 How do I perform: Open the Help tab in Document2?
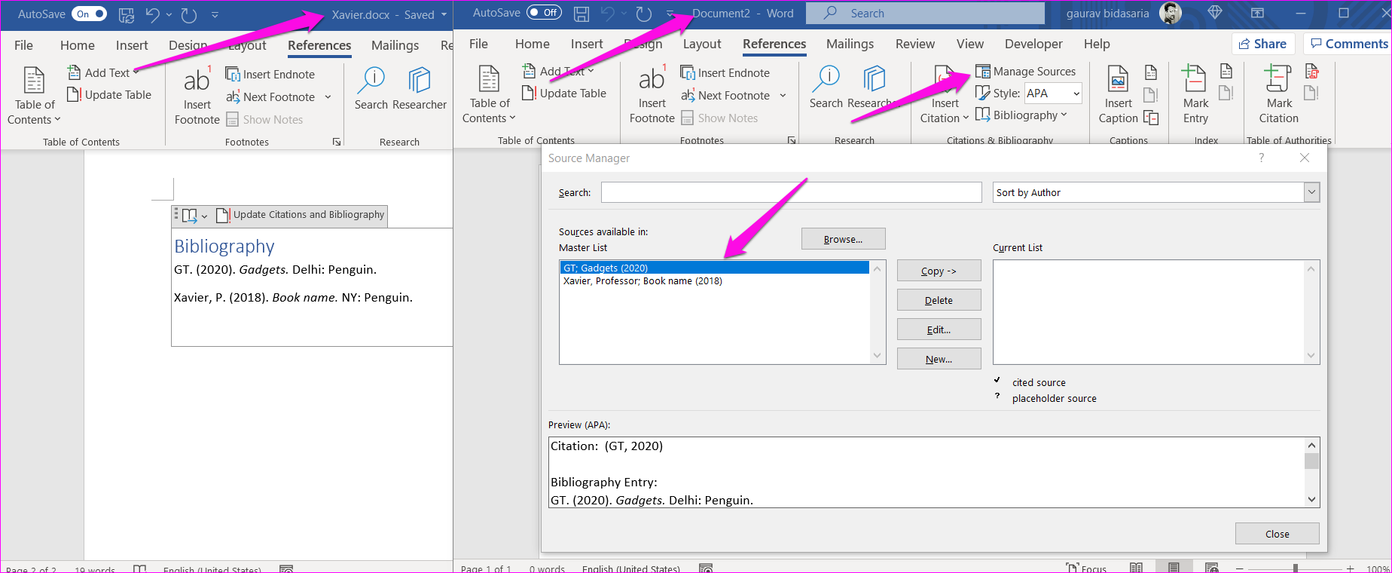tap(1097, 44)
